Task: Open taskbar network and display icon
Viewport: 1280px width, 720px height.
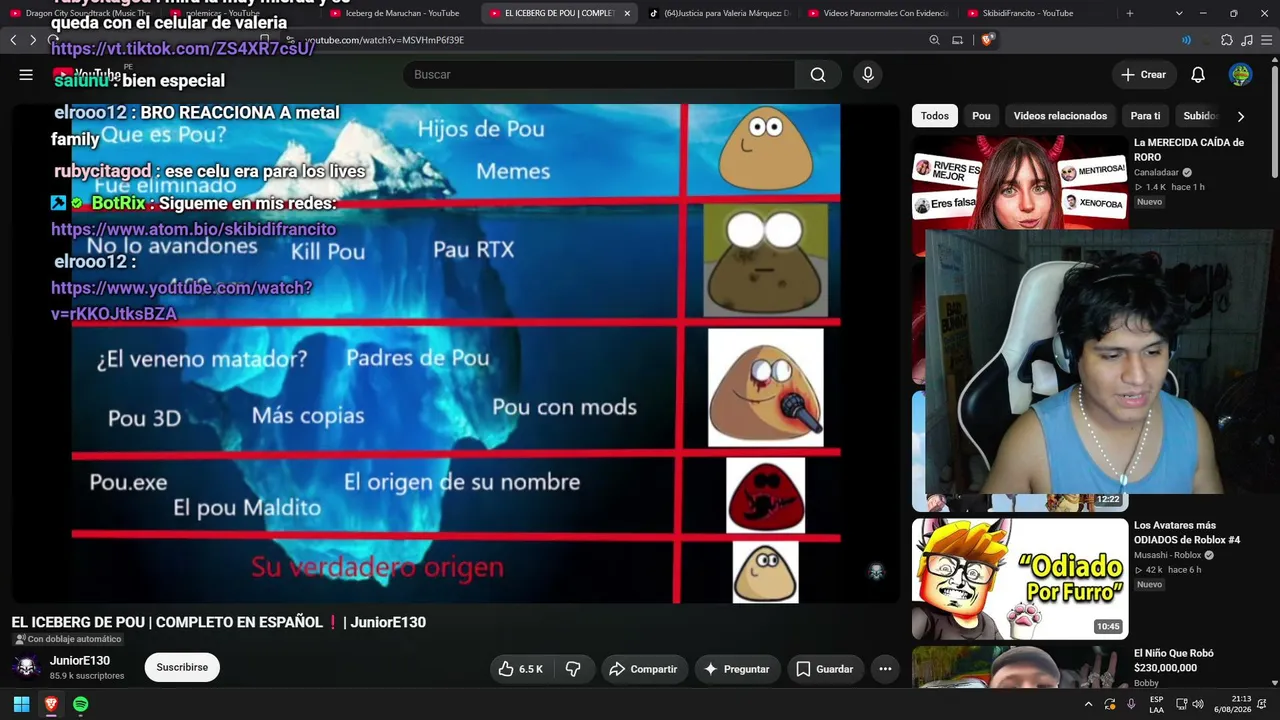Action: click(x=1181, y=704)
